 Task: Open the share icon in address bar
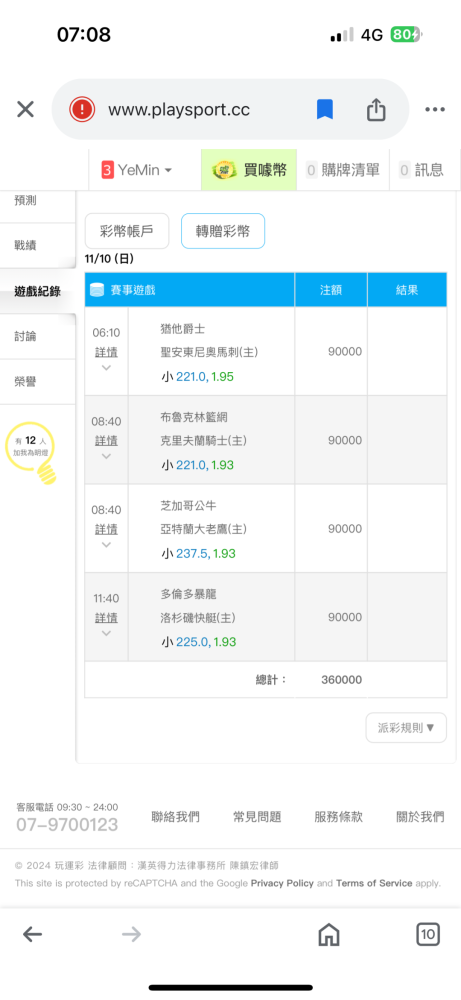[x=376, y=110]
